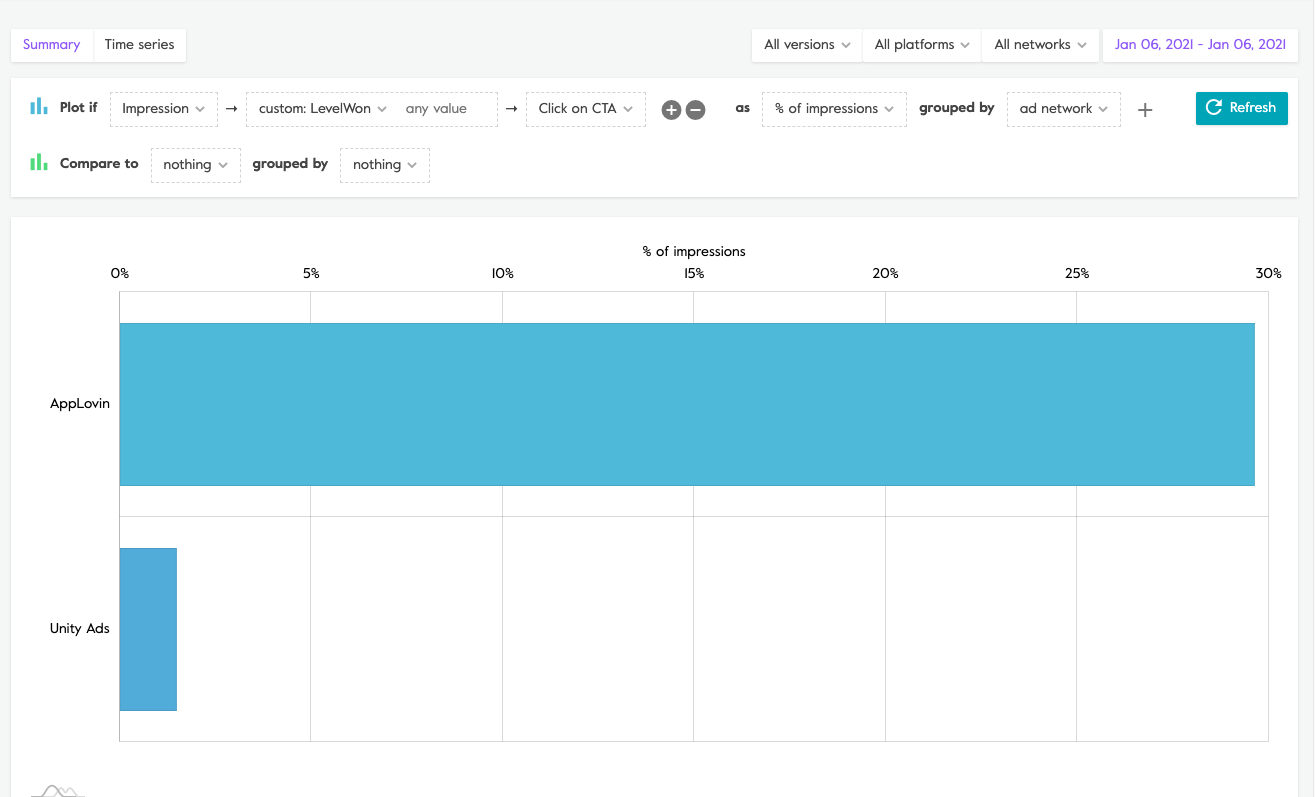Remove a funnel step with minus circle icon
This screenshot has height=797, width=1315.
point(696,110)
